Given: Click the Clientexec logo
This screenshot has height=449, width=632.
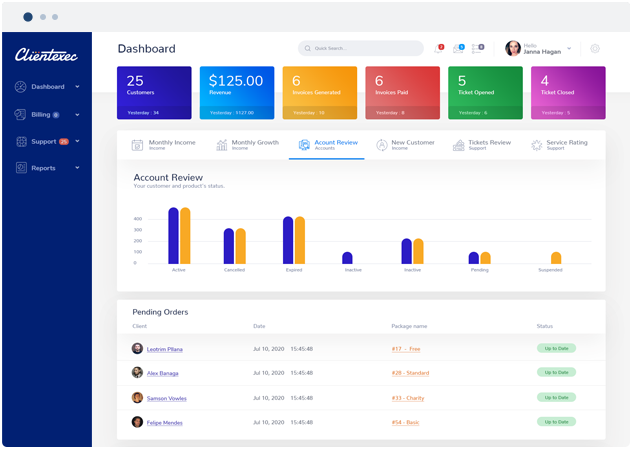Looking at the screenshot, I should [46, 55].
